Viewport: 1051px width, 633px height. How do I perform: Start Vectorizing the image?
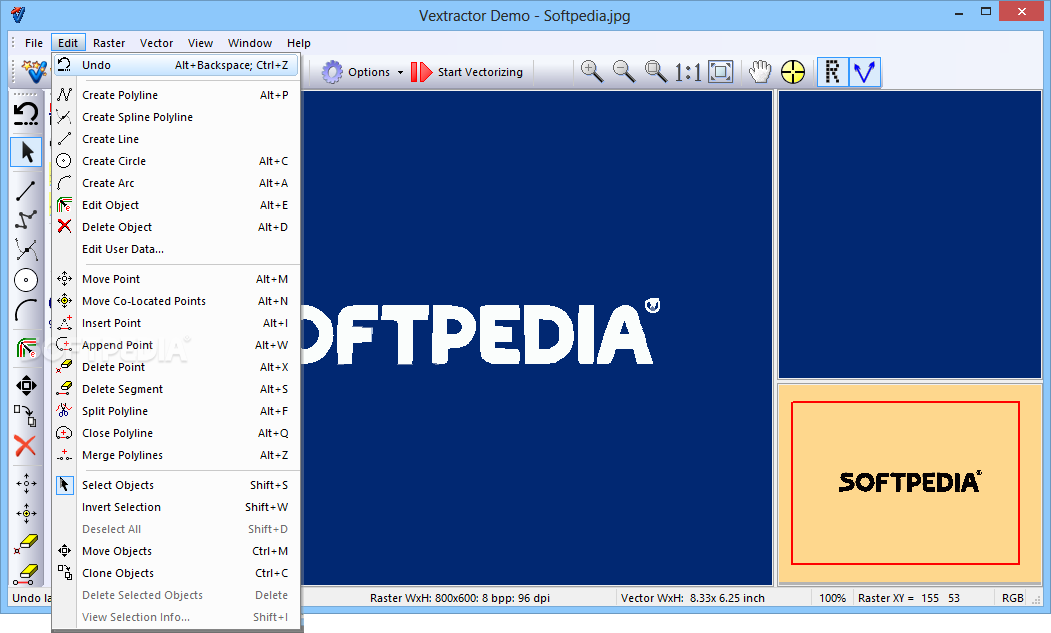coord(467,72)
